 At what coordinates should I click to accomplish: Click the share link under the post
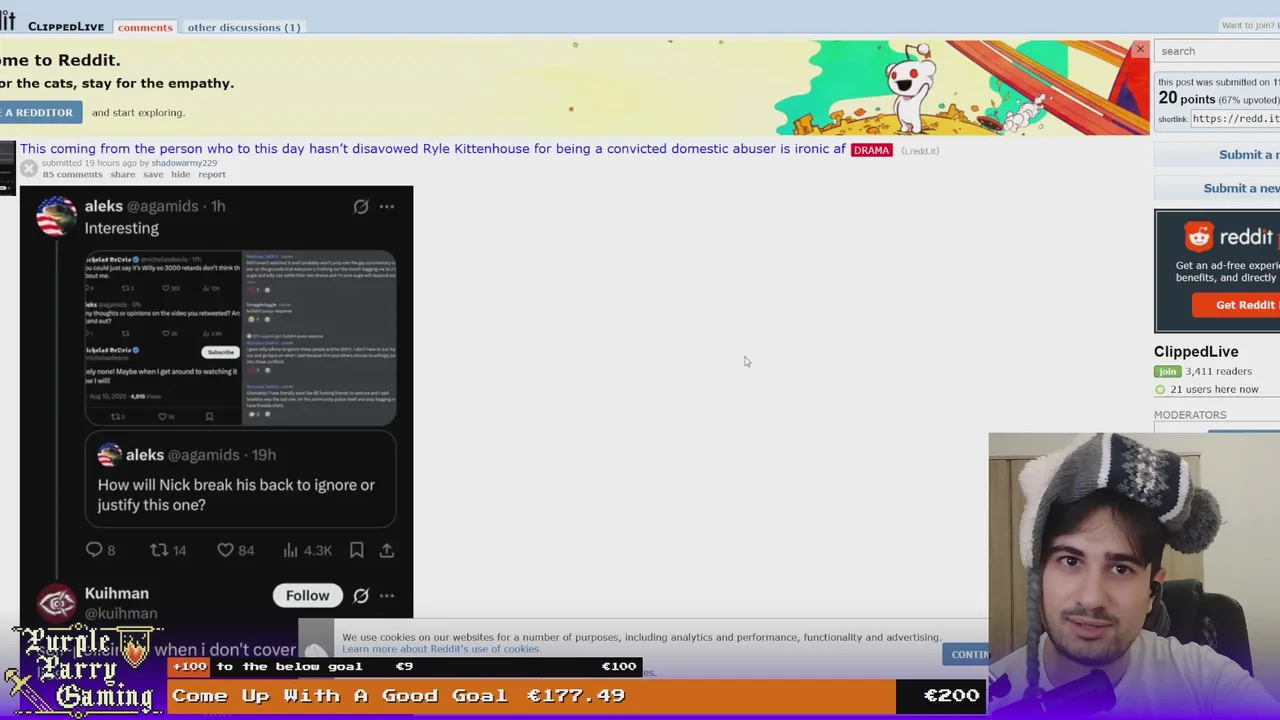[123, 174]
